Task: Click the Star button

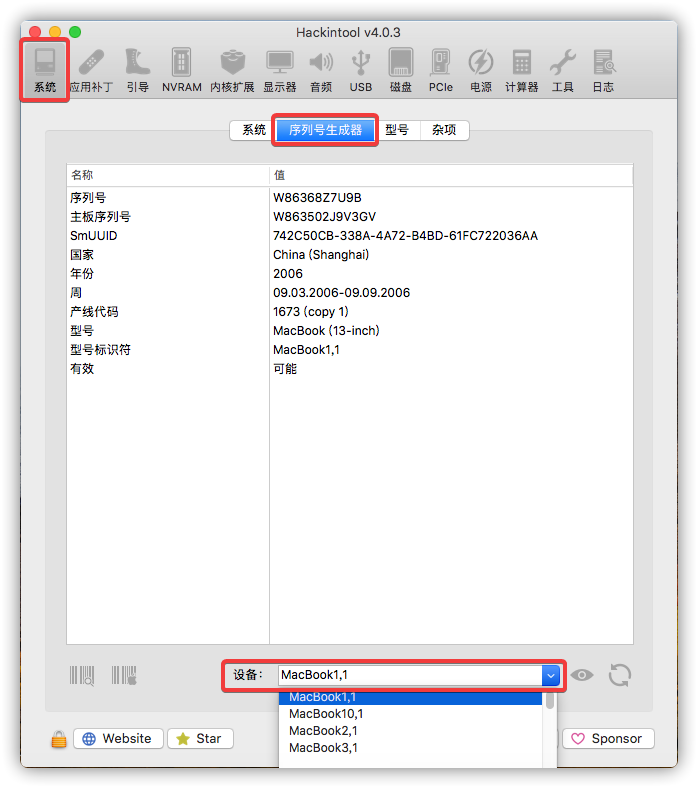Action: click(x=200, y=739)
